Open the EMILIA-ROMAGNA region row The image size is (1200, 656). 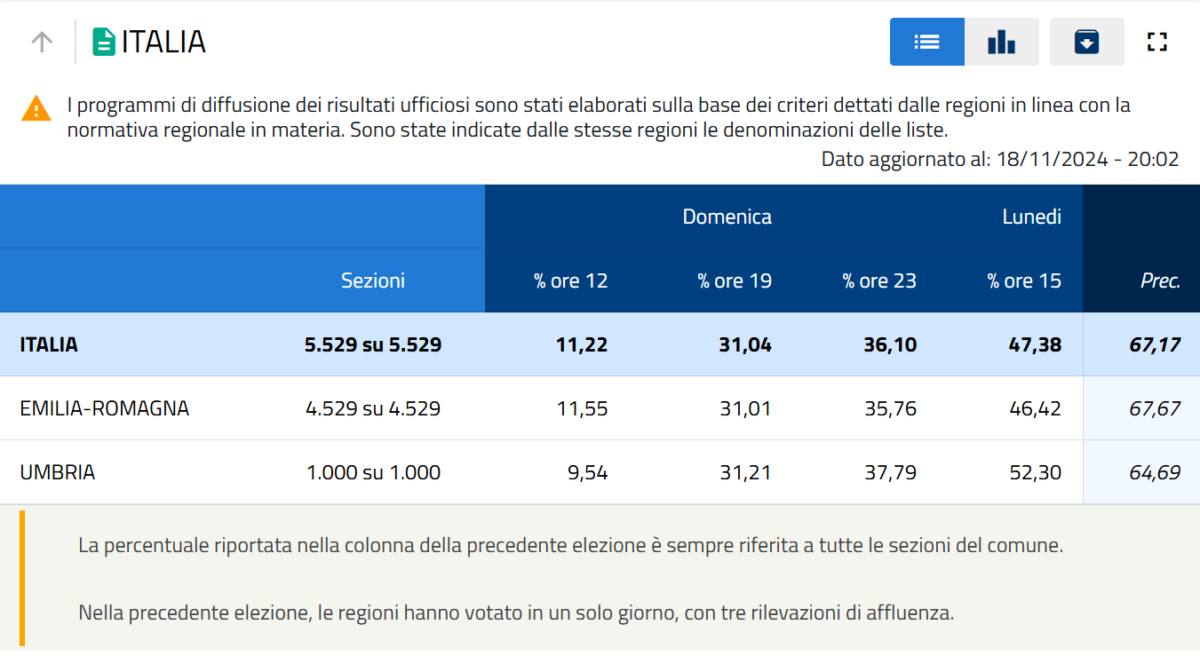[104, 408]
